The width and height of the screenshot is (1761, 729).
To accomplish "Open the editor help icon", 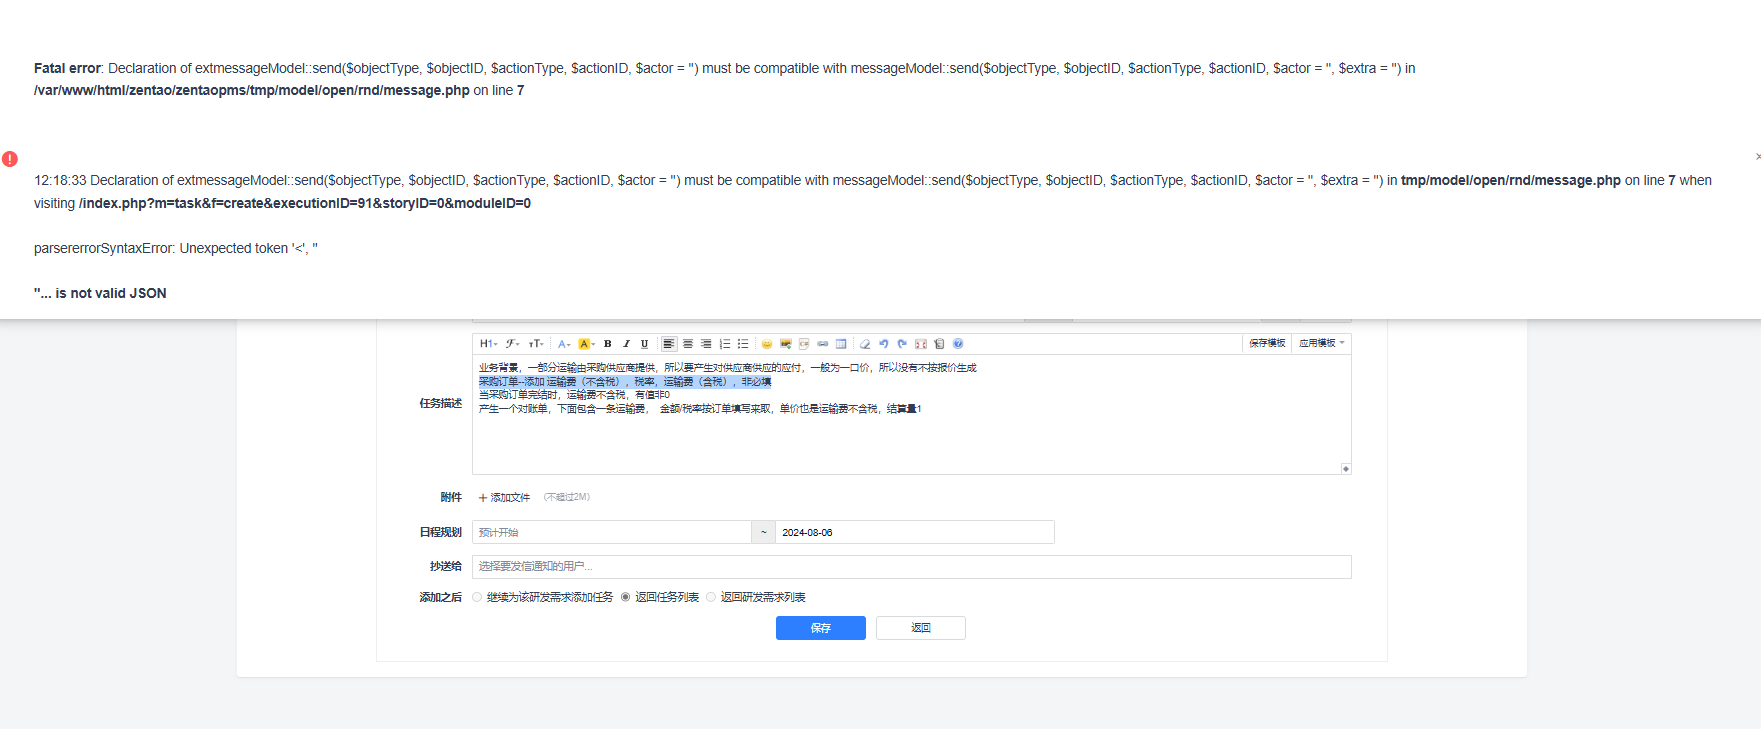I will pyautogui.click(x=958, y=344).
